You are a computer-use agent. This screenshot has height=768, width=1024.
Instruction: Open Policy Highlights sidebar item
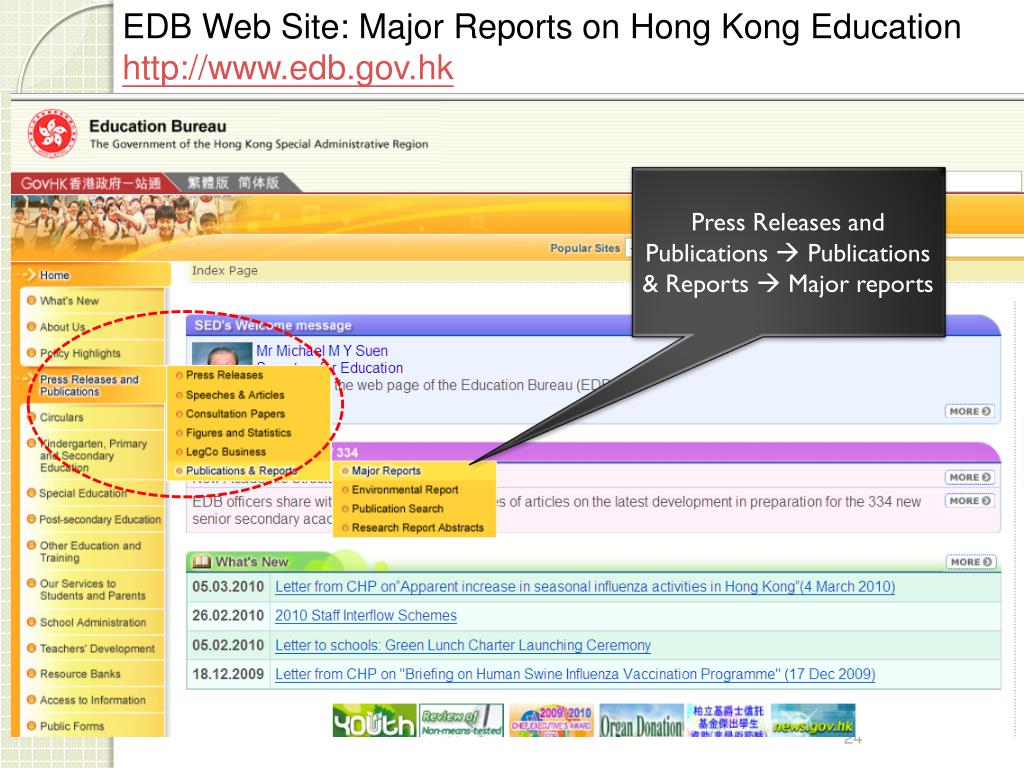point(80,353)
